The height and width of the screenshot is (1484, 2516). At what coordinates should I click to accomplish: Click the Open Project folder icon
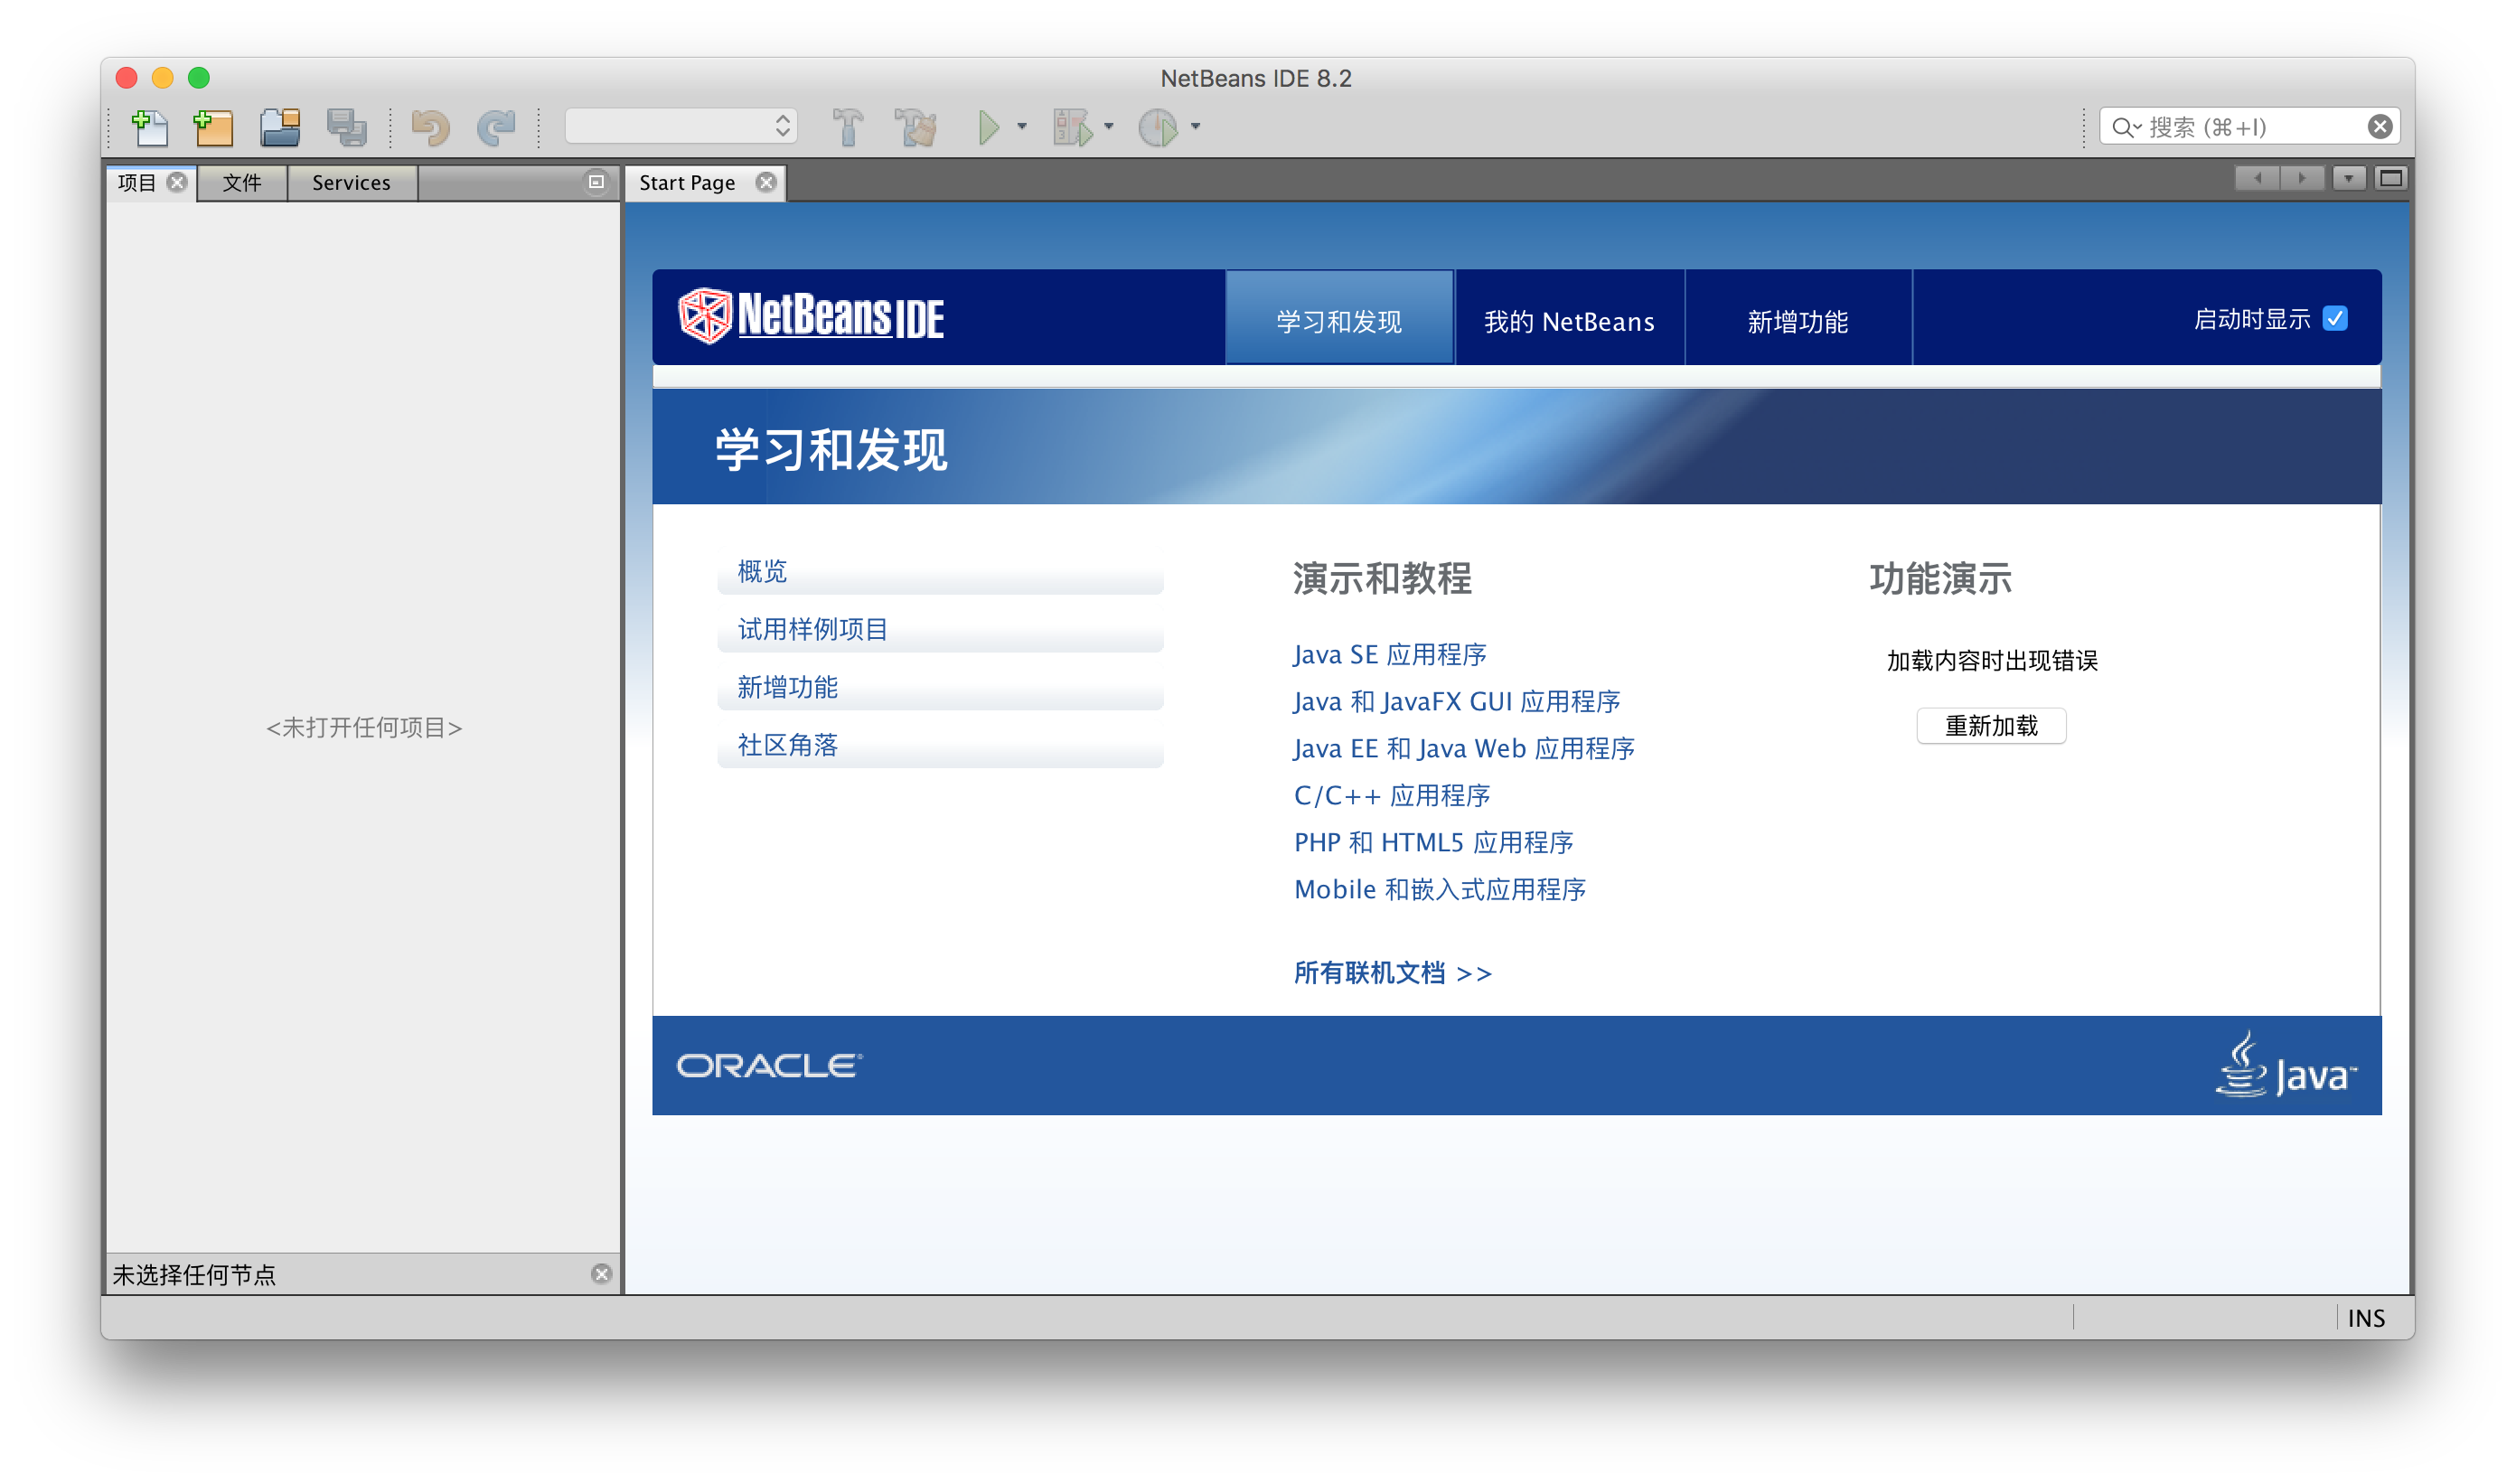coord(280,127)
